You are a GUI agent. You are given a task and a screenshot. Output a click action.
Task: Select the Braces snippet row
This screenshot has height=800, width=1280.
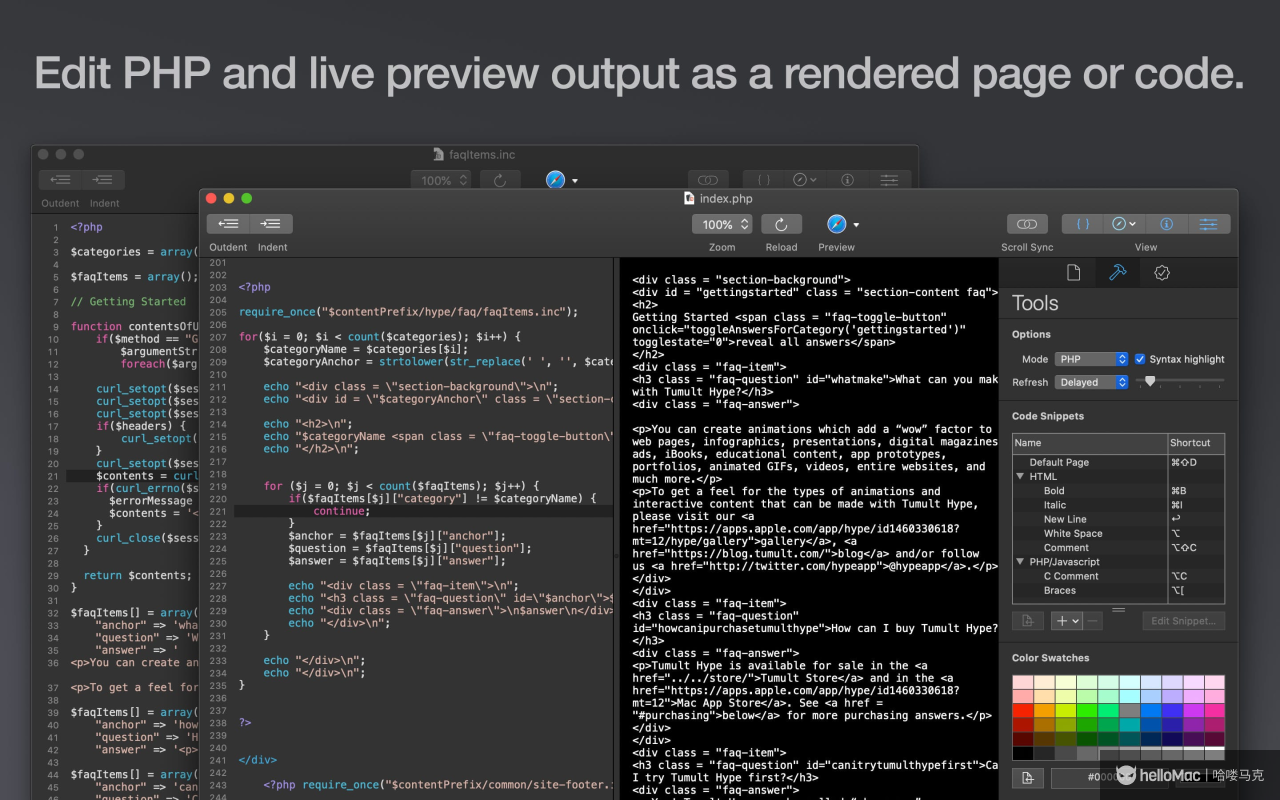[1118, 590]
